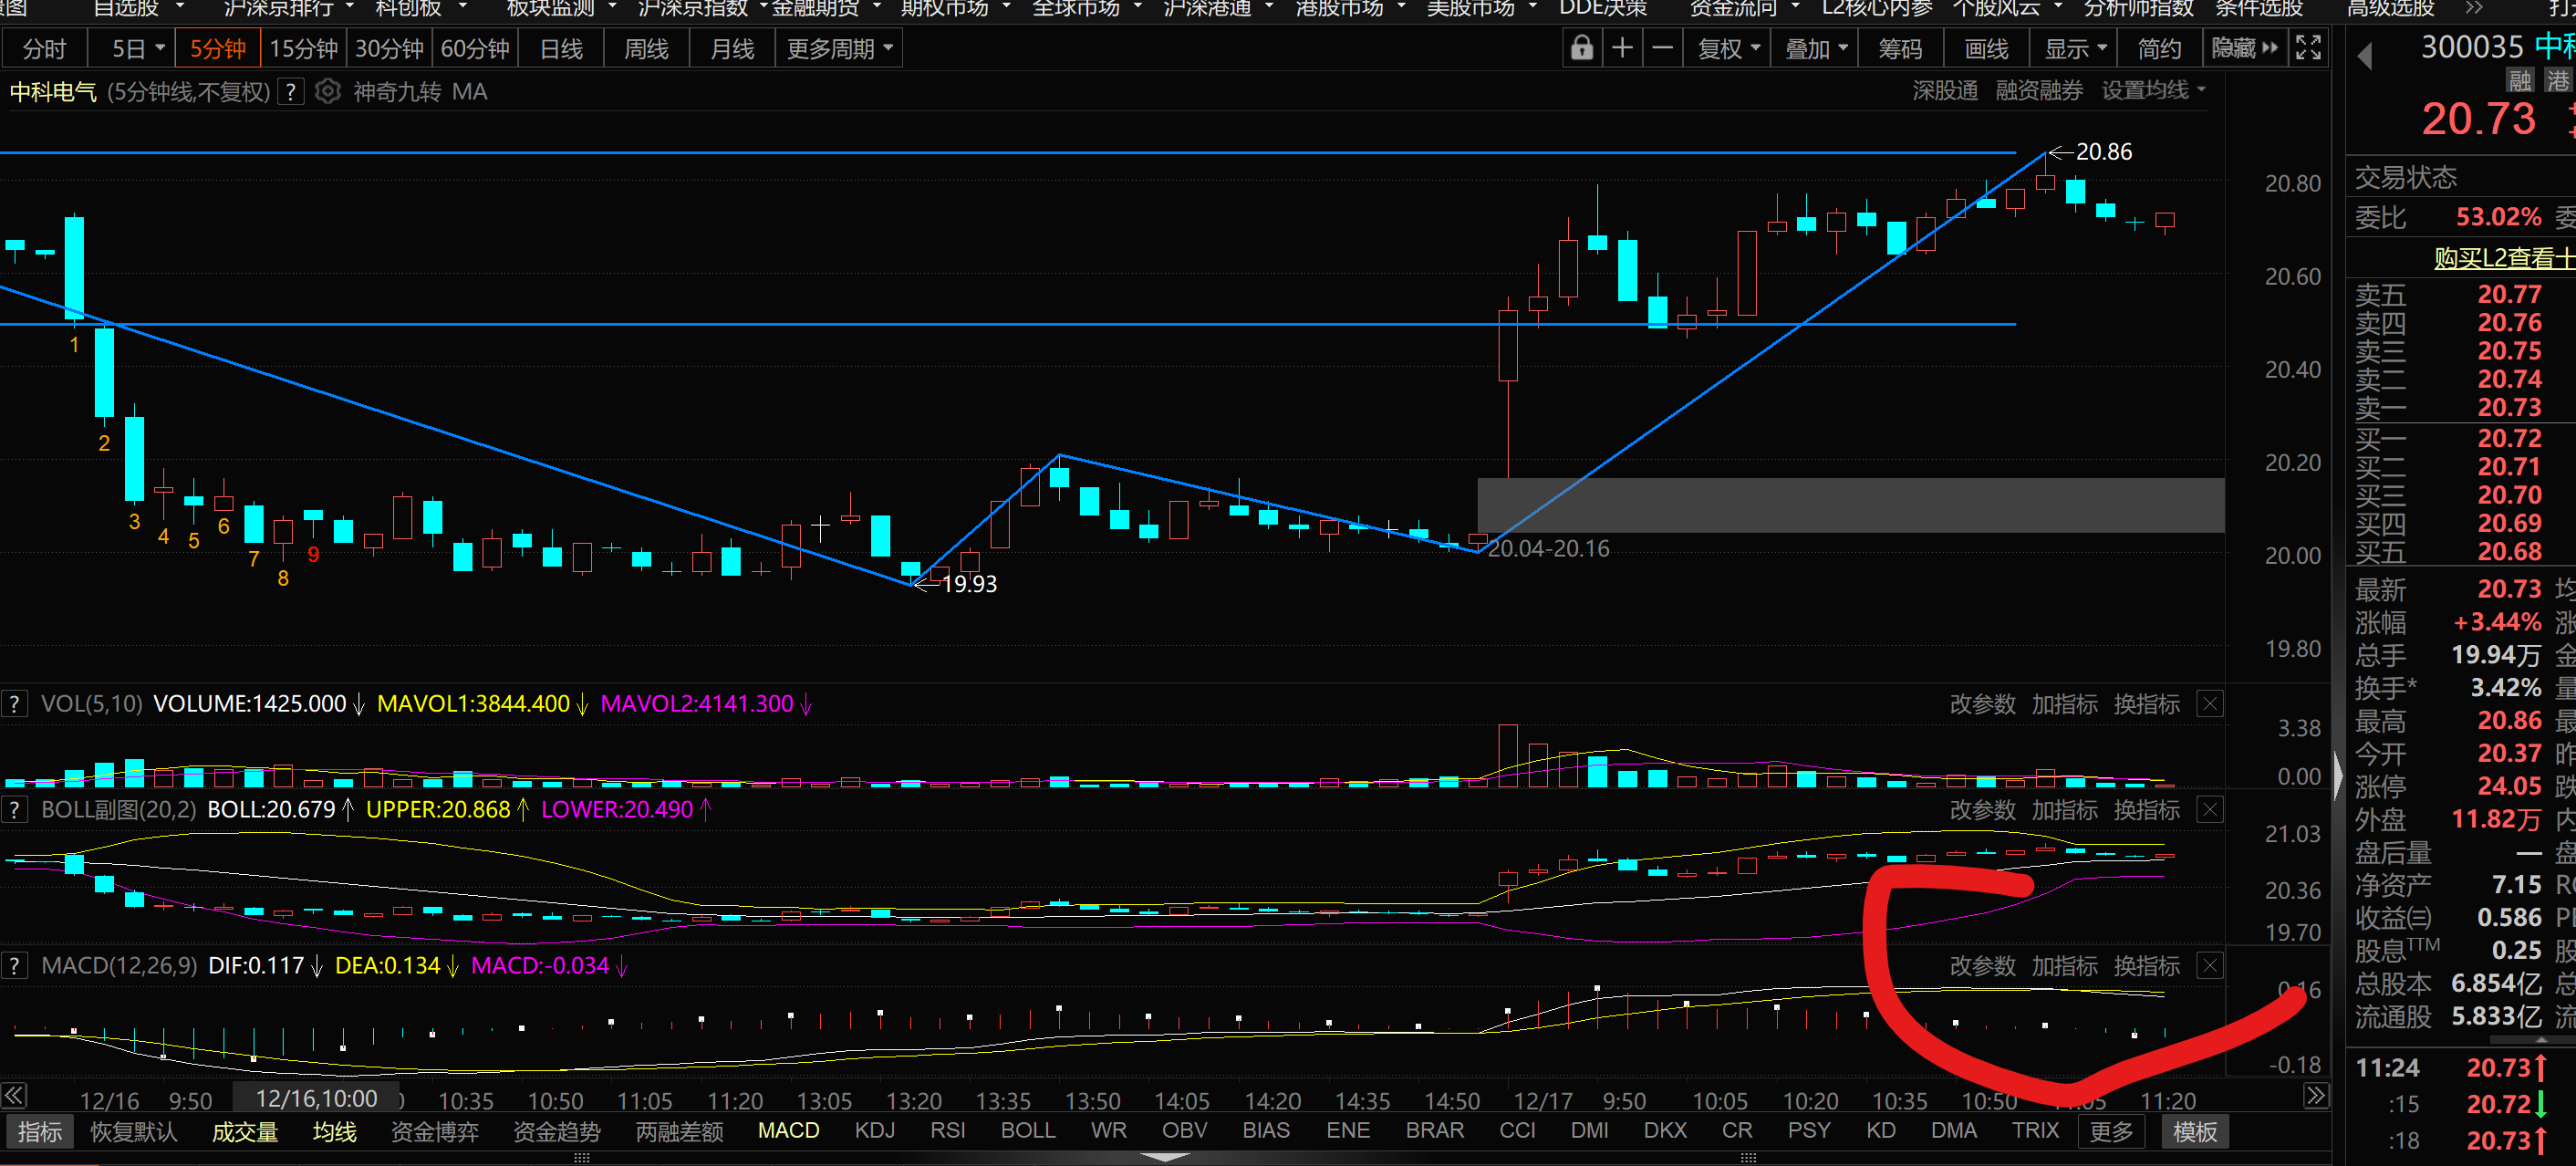Screen dimensions: 2576x1166
Task: Click the help question mark beside 中科电气 title
Action: [290, 92]
